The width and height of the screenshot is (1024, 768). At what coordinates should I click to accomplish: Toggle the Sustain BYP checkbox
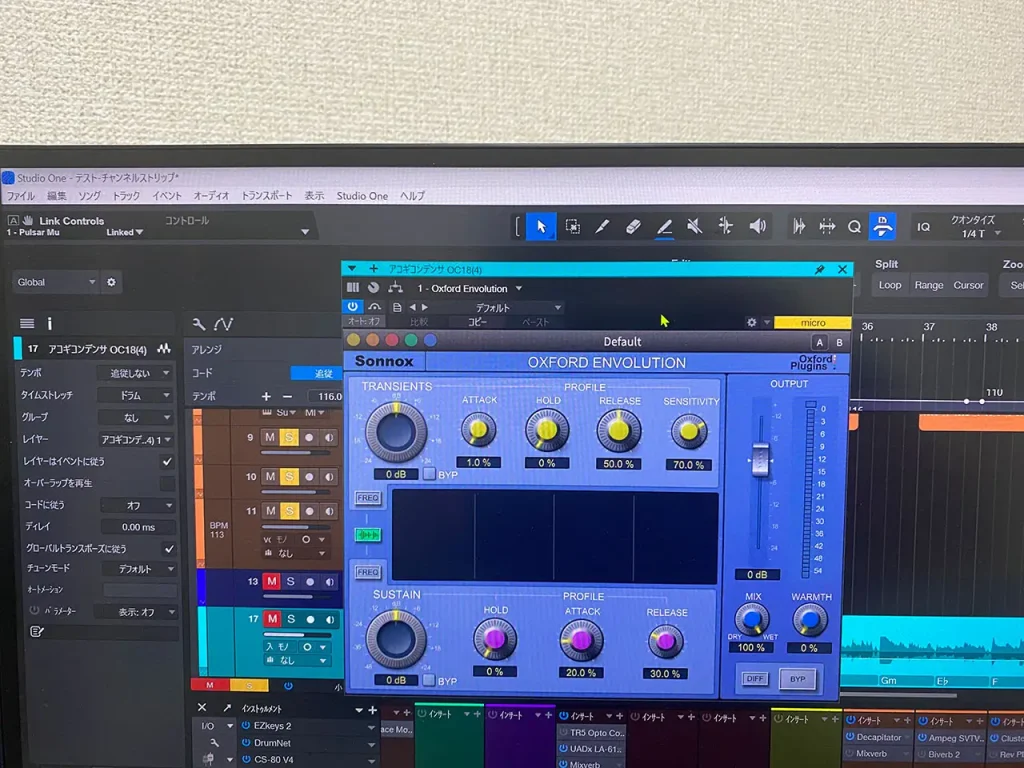[x=428, y=681]
